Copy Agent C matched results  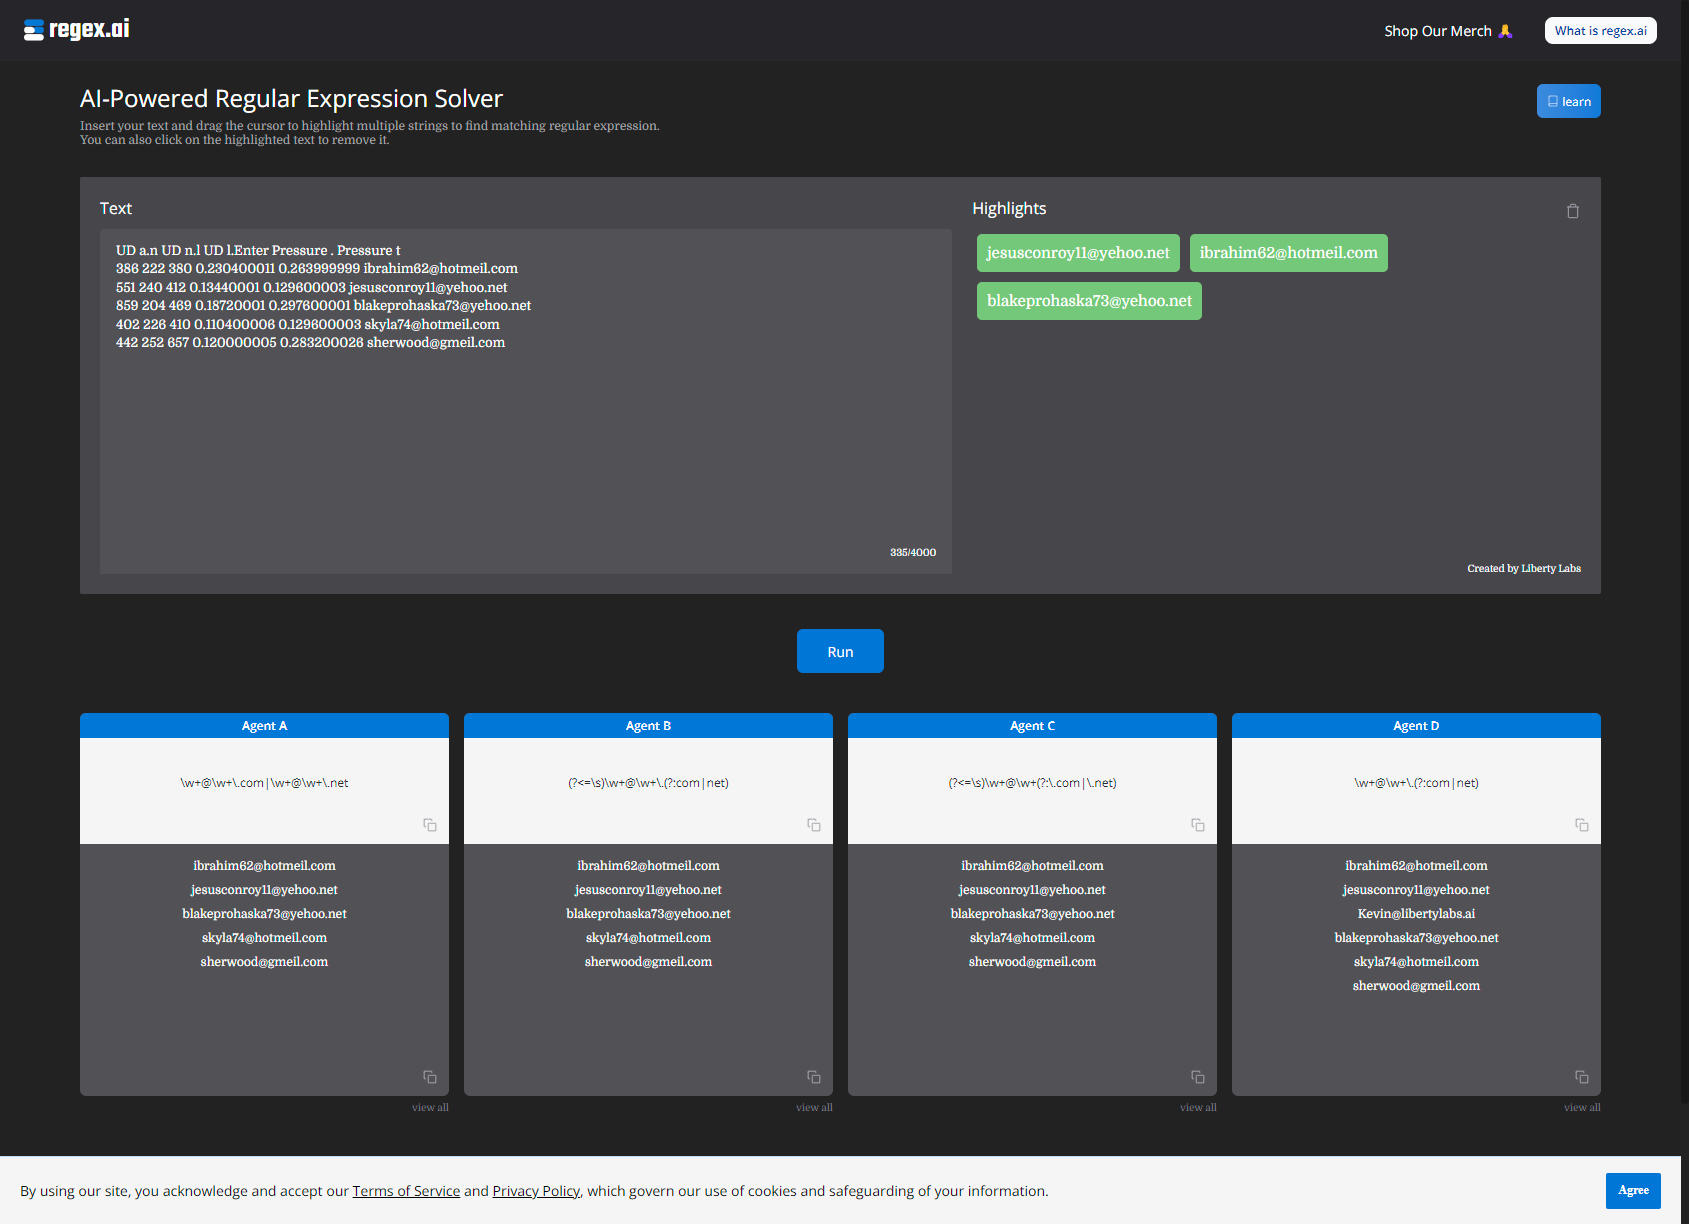[1198, 1077]
